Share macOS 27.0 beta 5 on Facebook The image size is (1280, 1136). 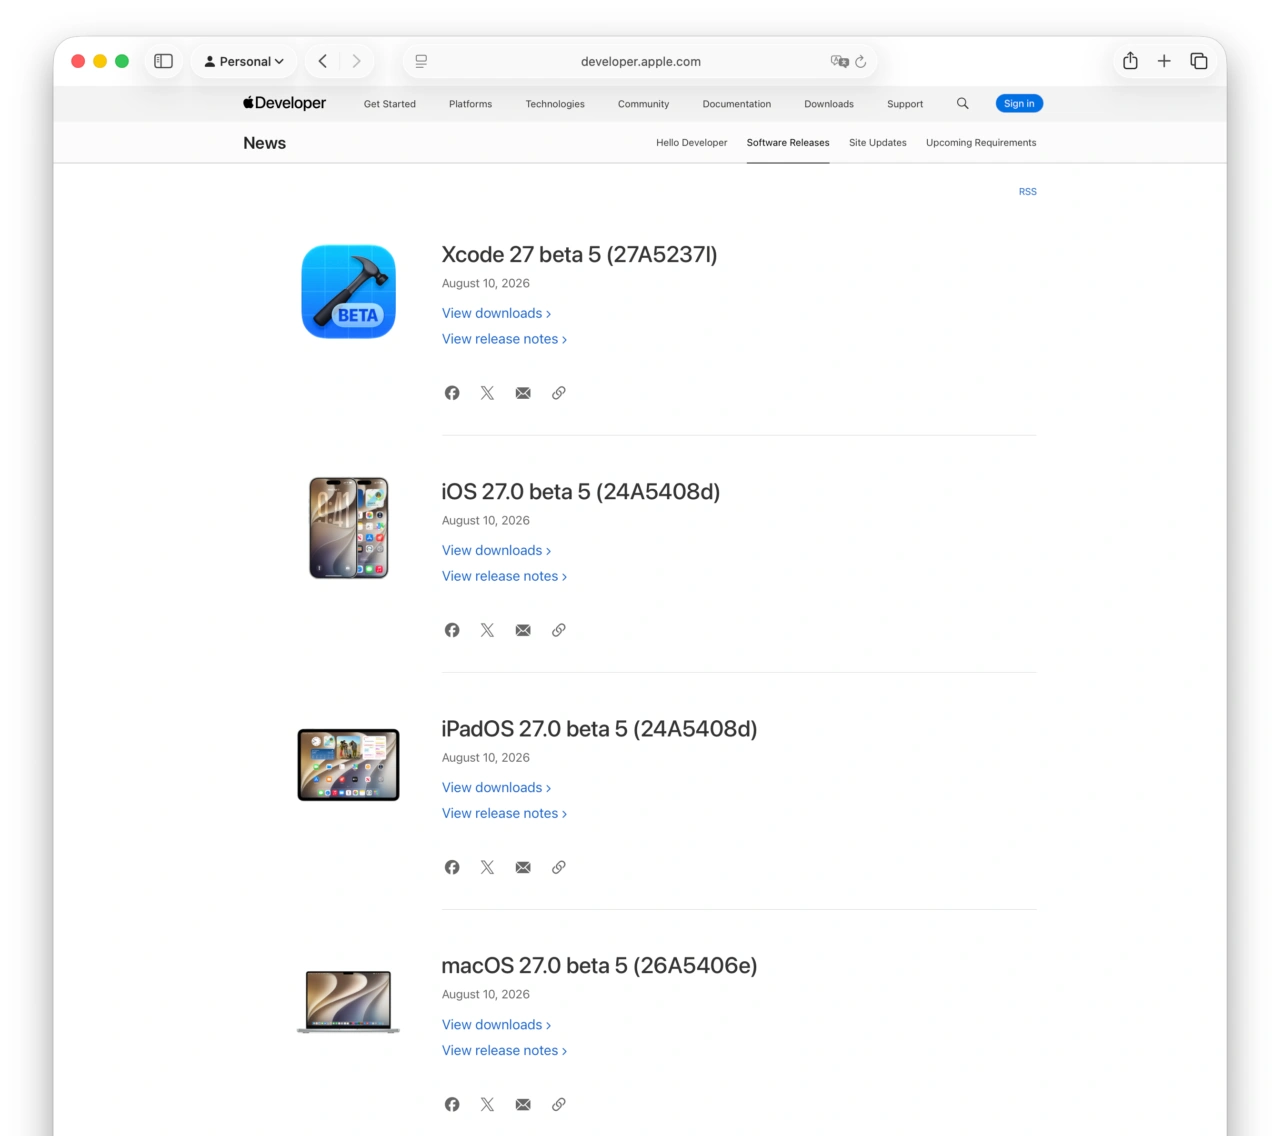452,1104
